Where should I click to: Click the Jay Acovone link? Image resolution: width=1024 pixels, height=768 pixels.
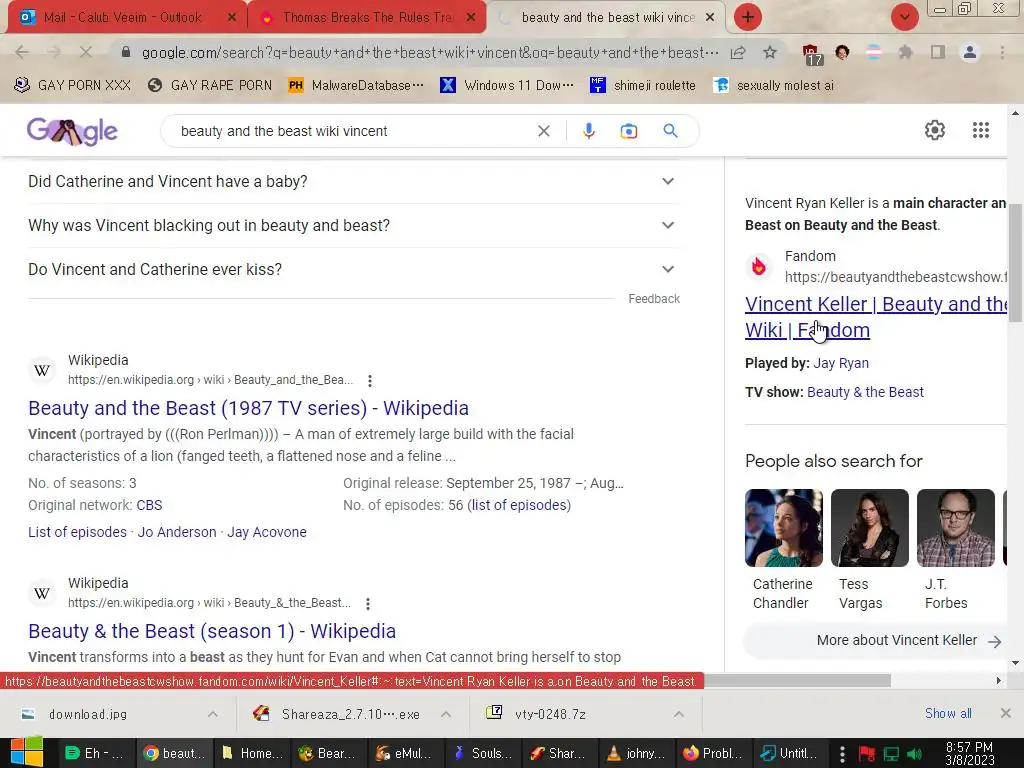(x=266, y=532)
